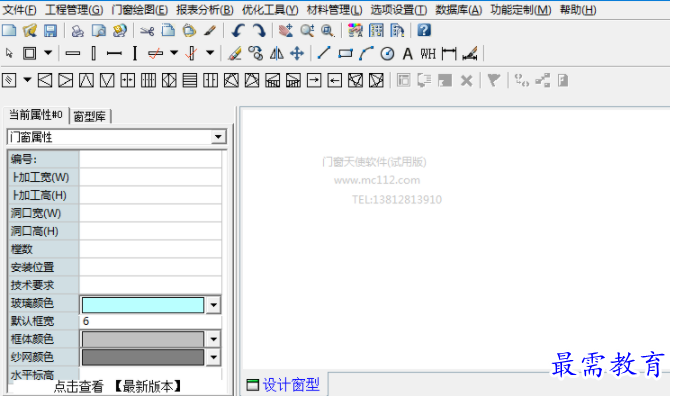Open the 选项设置(T) menu
Viewport: 673px width, 396px height.
pyautogui.click(x=399, y=9)
